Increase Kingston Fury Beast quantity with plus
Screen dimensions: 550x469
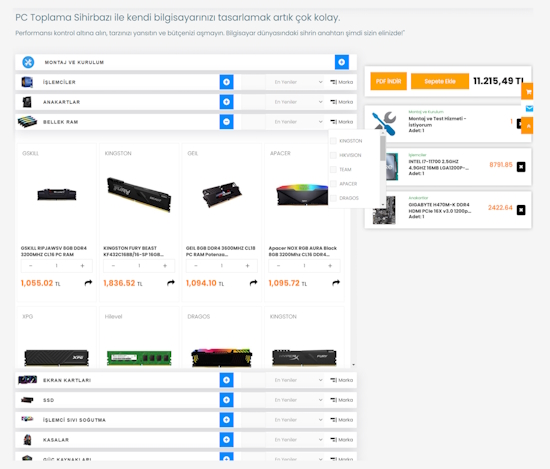165,266
